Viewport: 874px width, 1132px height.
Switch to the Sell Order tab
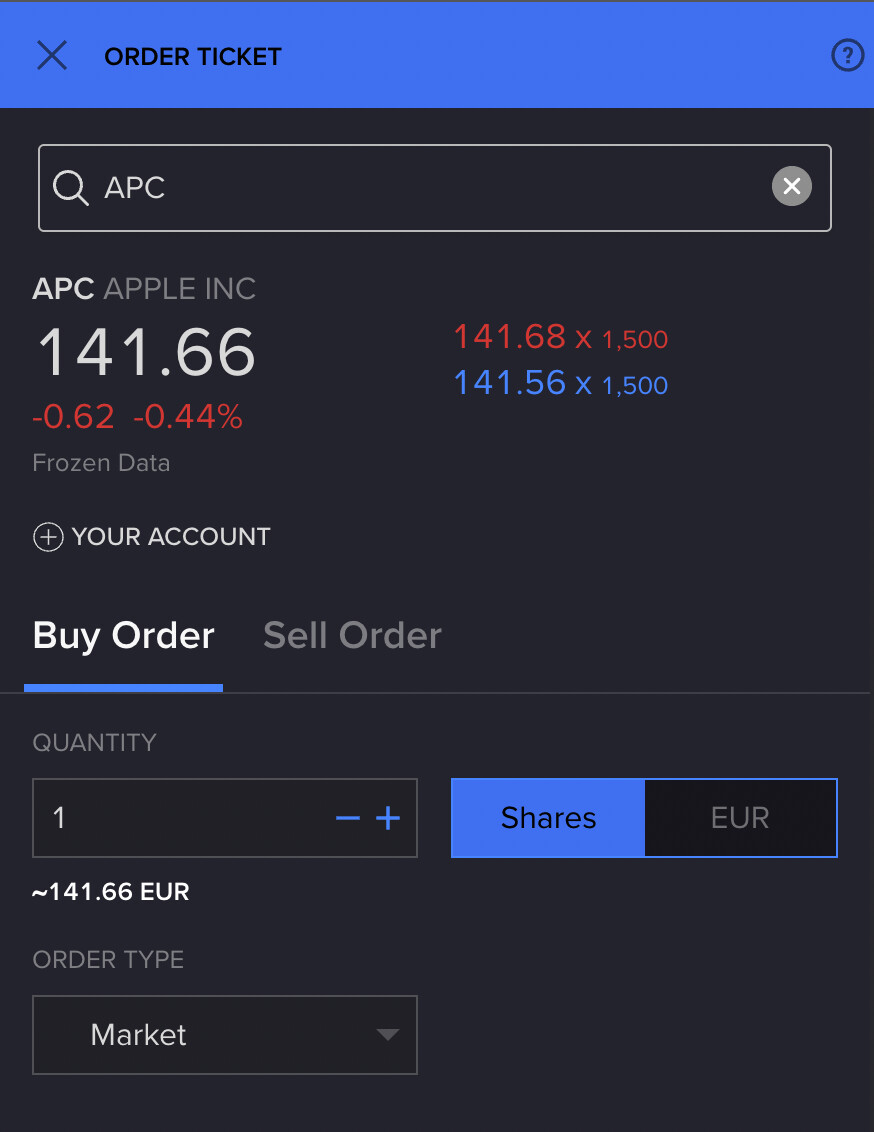point(352,636)
